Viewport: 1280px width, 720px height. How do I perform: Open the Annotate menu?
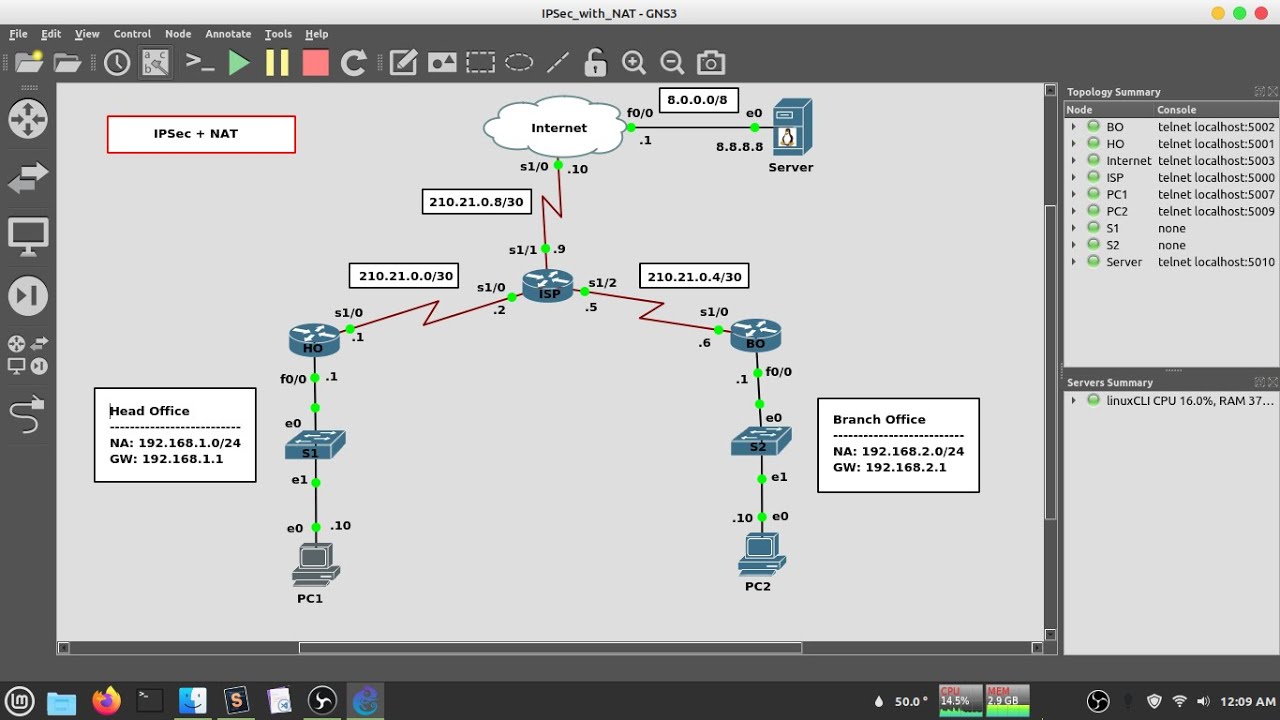tap(228, 34)
